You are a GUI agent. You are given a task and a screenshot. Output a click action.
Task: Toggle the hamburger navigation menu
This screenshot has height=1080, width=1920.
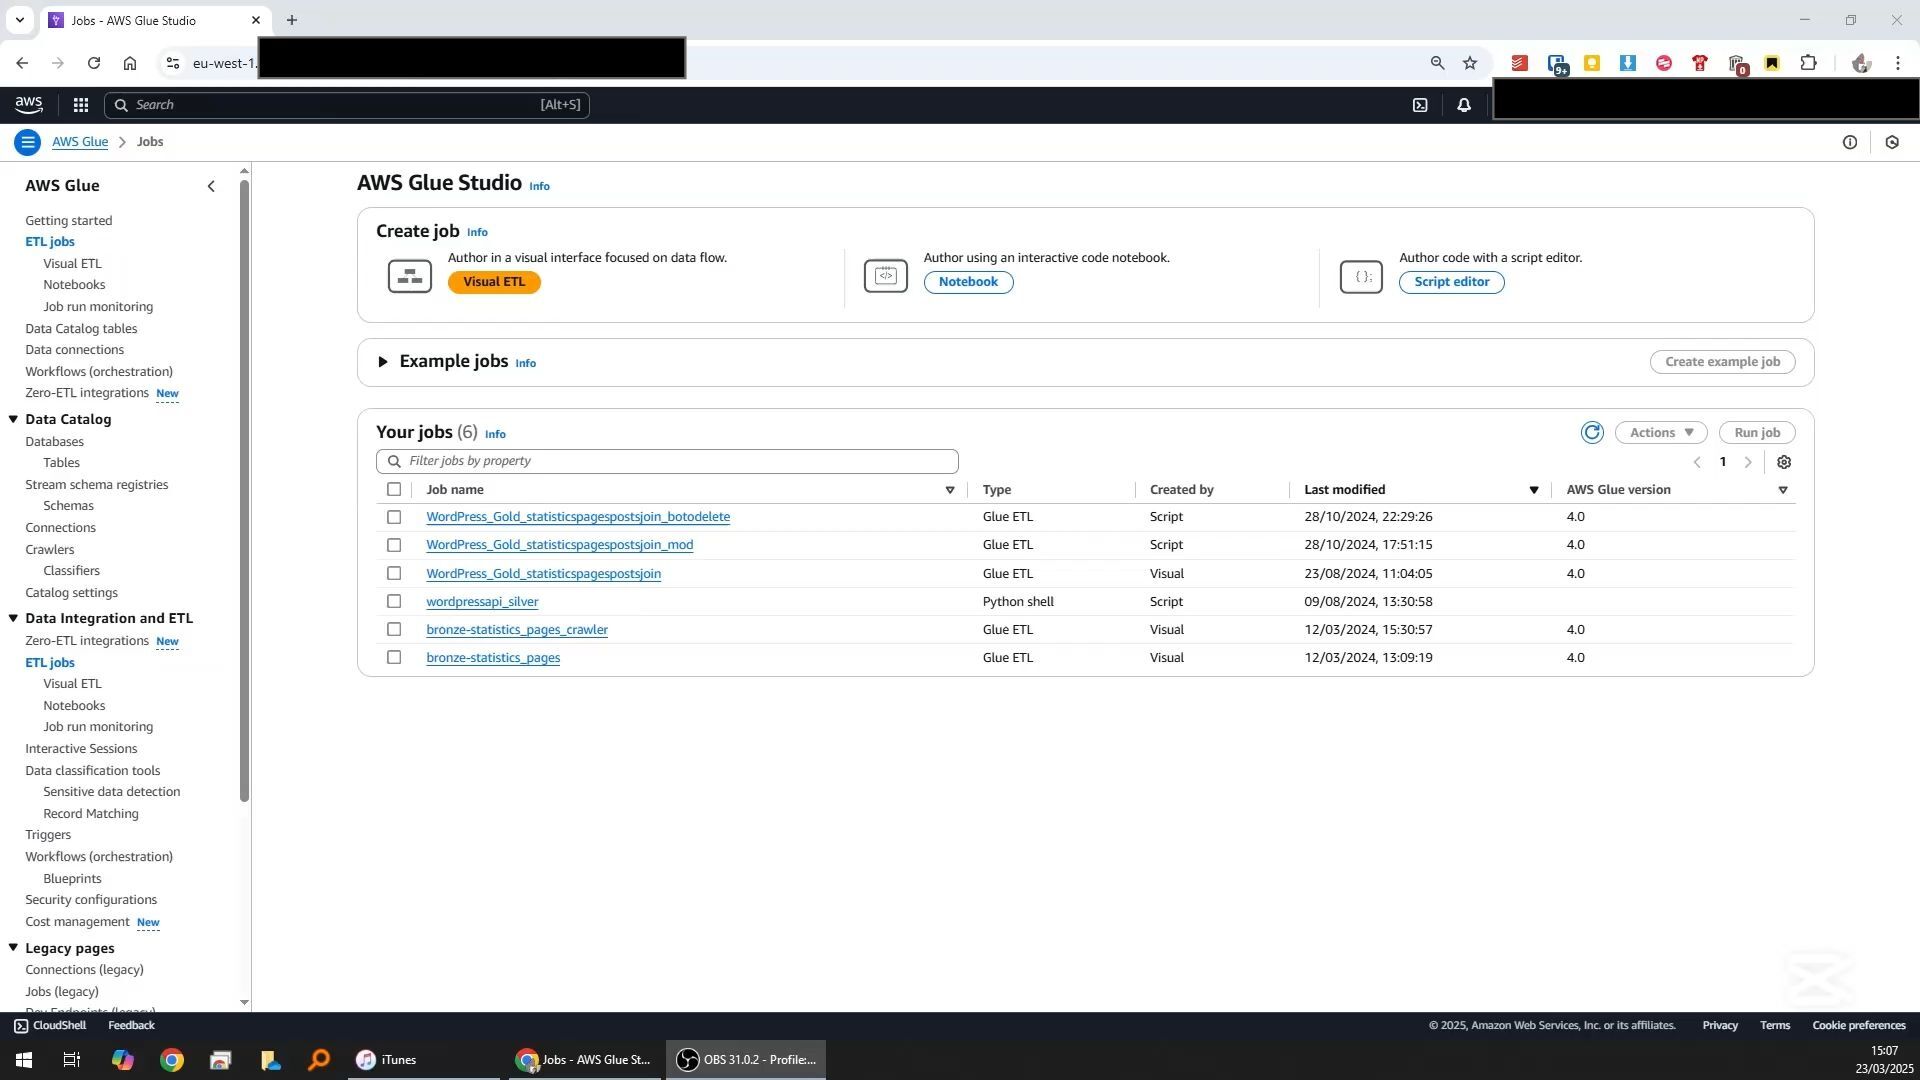(28, 142)
